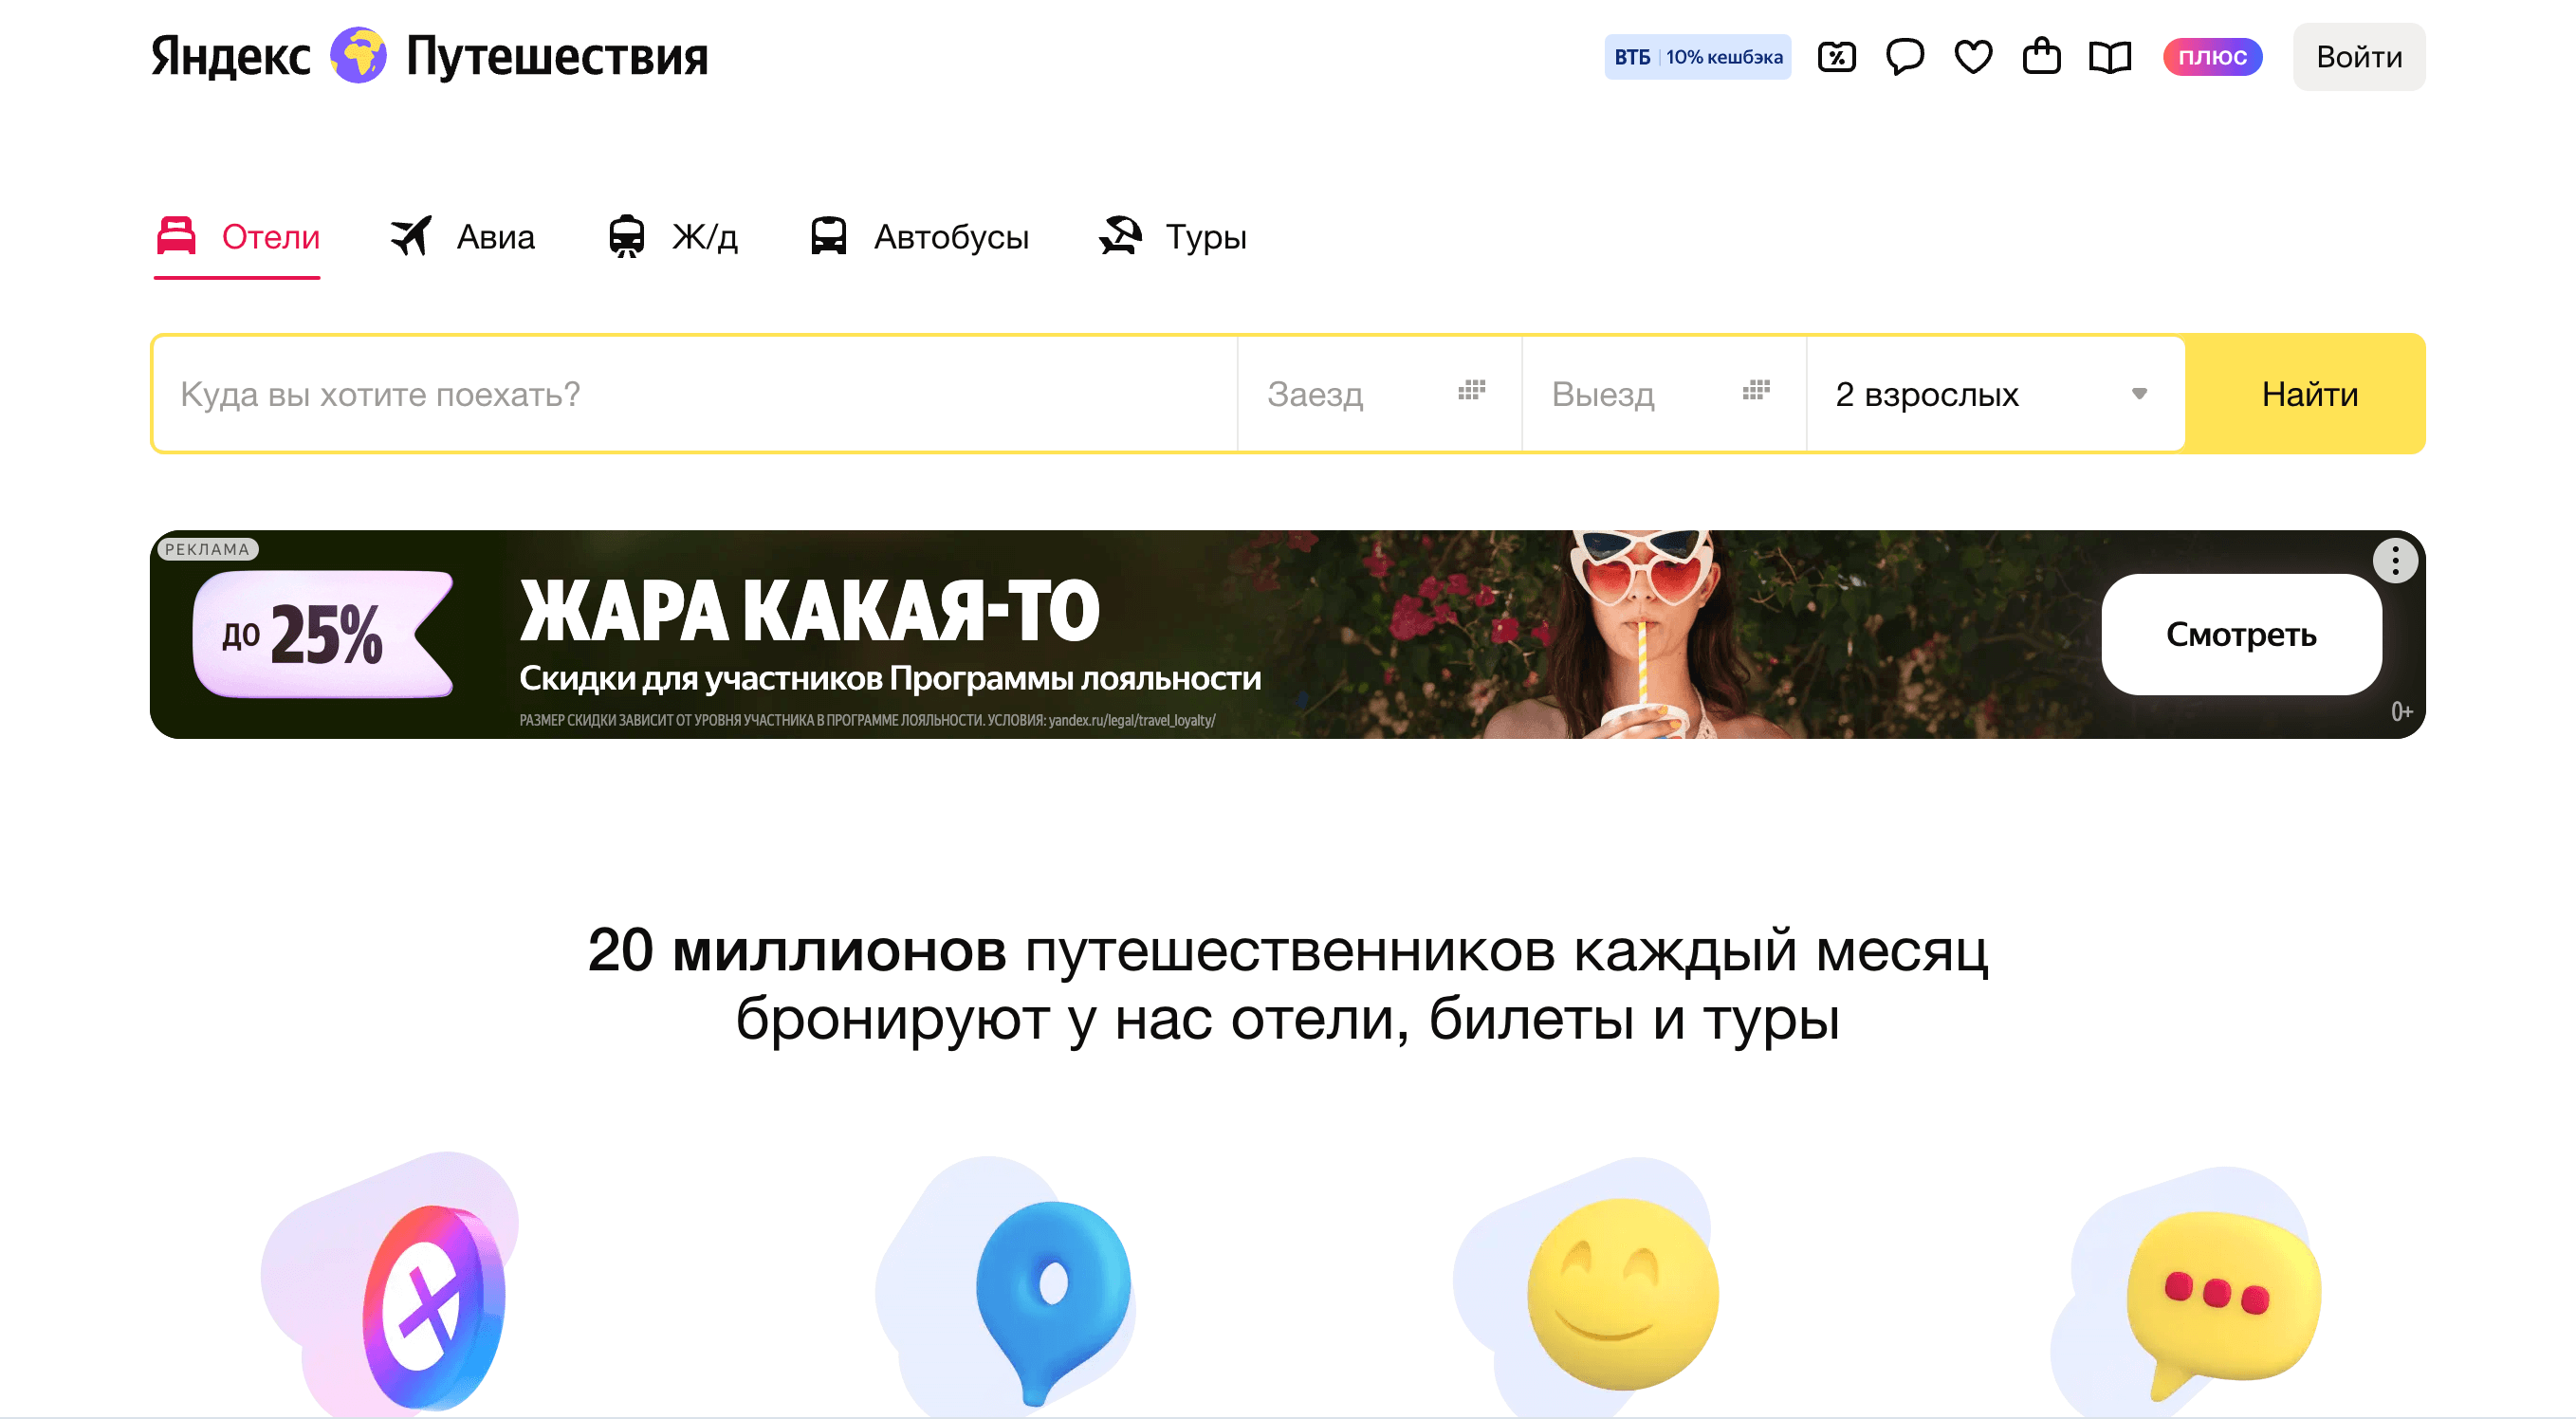Focus the 'Куда вы хотите поехать?' field
Viewport: 2576px width, 1419px height.
(695, 394)
